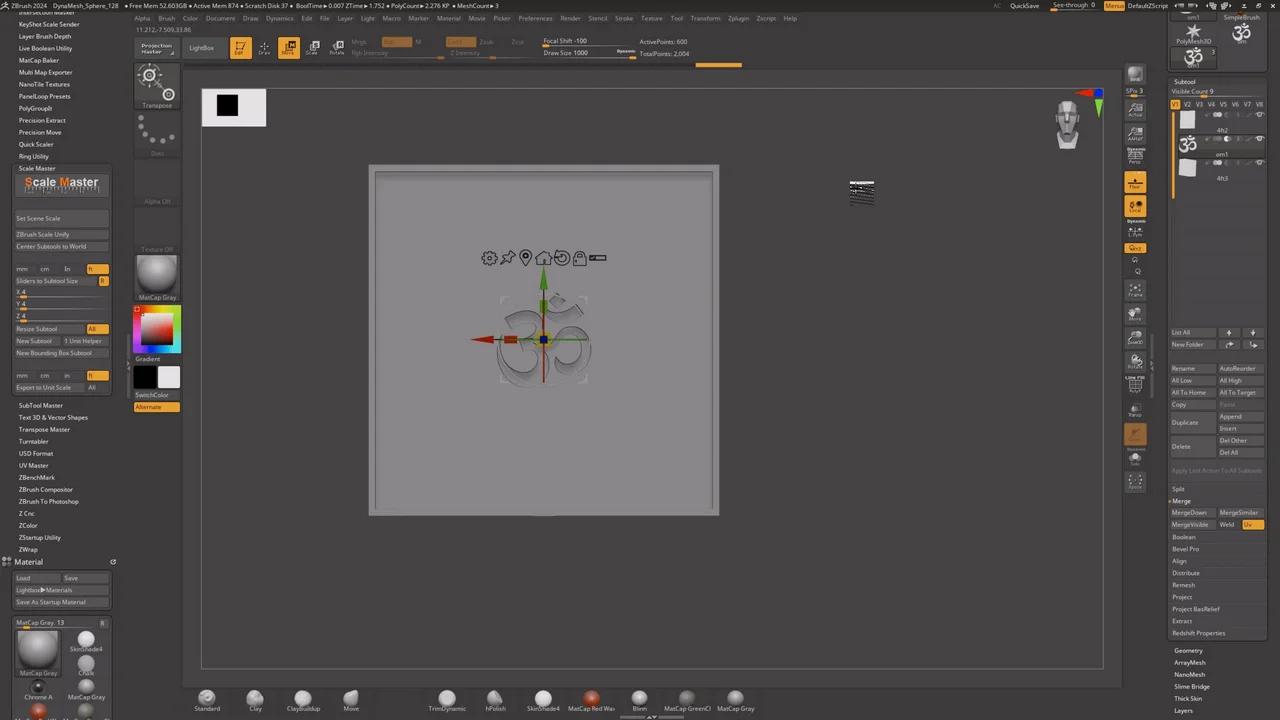Viewport: 1280px width, 720px height.
Task: Click the Duplicate subtool button
Action: coord(1192,423)
